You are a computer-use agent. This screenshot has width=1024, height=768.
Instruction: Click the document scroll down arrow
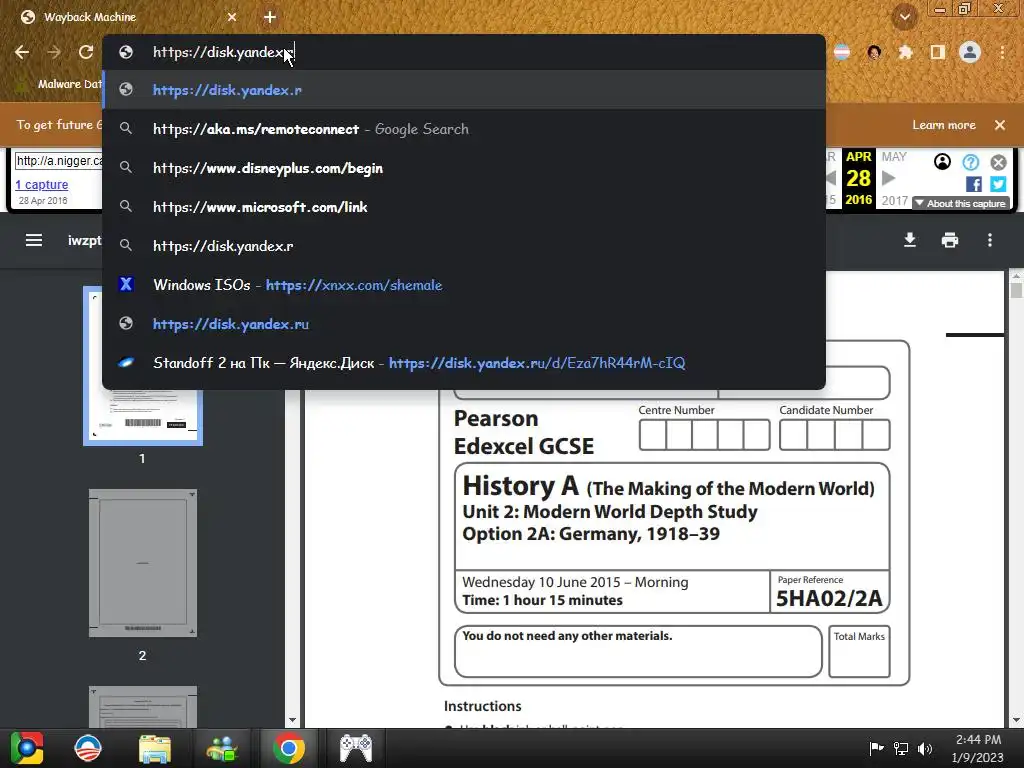click(1016, 720)
